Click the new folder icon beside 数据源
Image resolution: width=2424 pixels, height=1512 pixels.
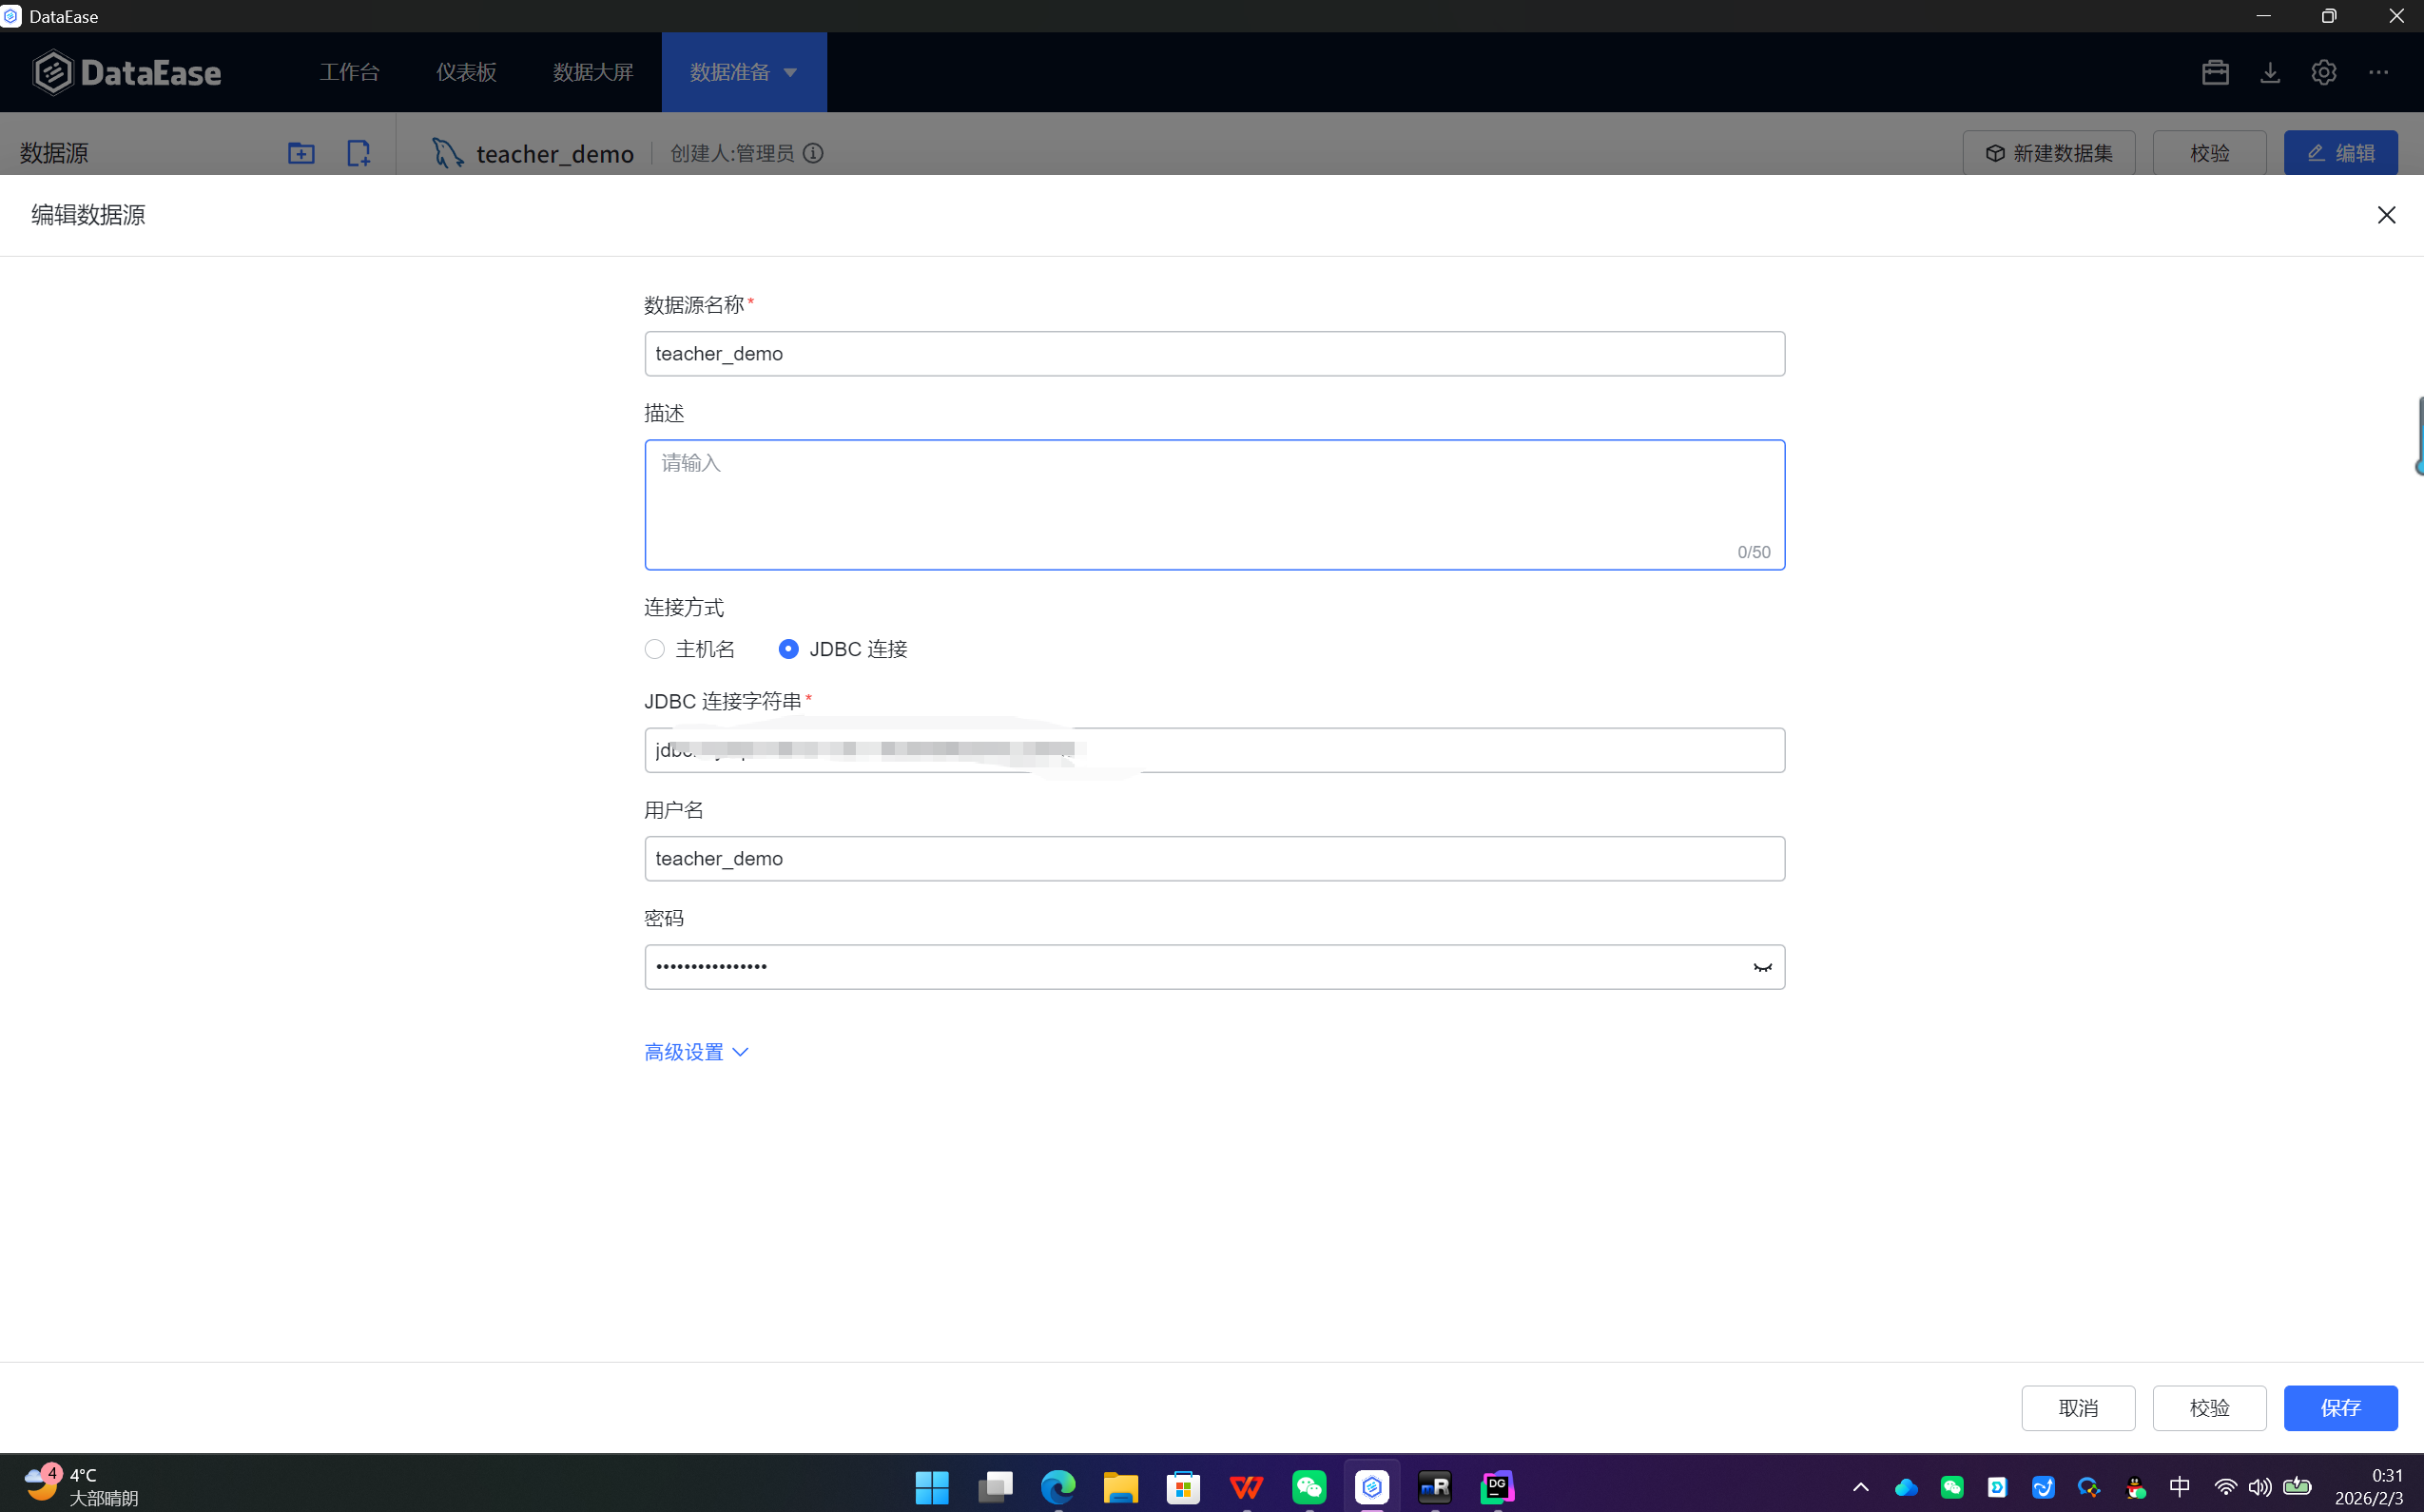pyautogui.click(x=301, y=153)
